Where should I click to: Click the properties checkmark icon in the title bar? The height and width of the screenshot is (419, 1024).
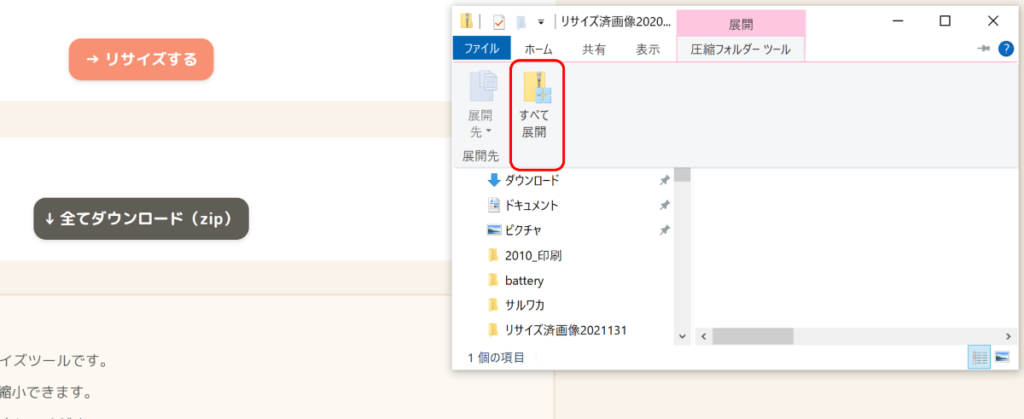click(x=498, y=22)
